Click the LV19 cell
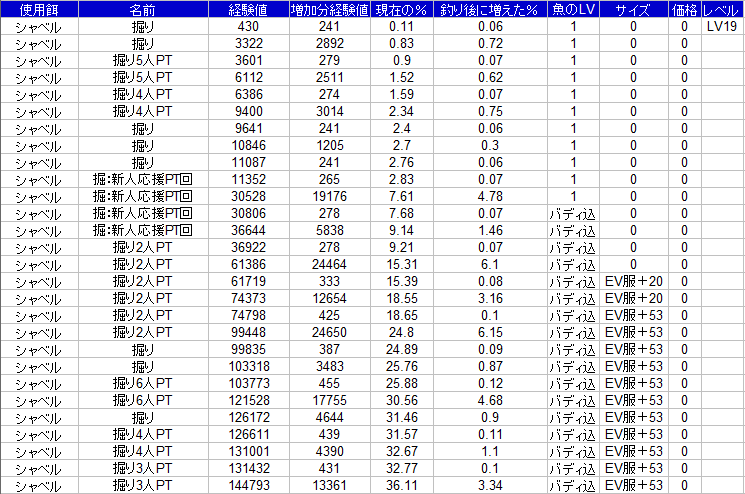The height and width of the screenshot is (494, 745). (722, 26)
